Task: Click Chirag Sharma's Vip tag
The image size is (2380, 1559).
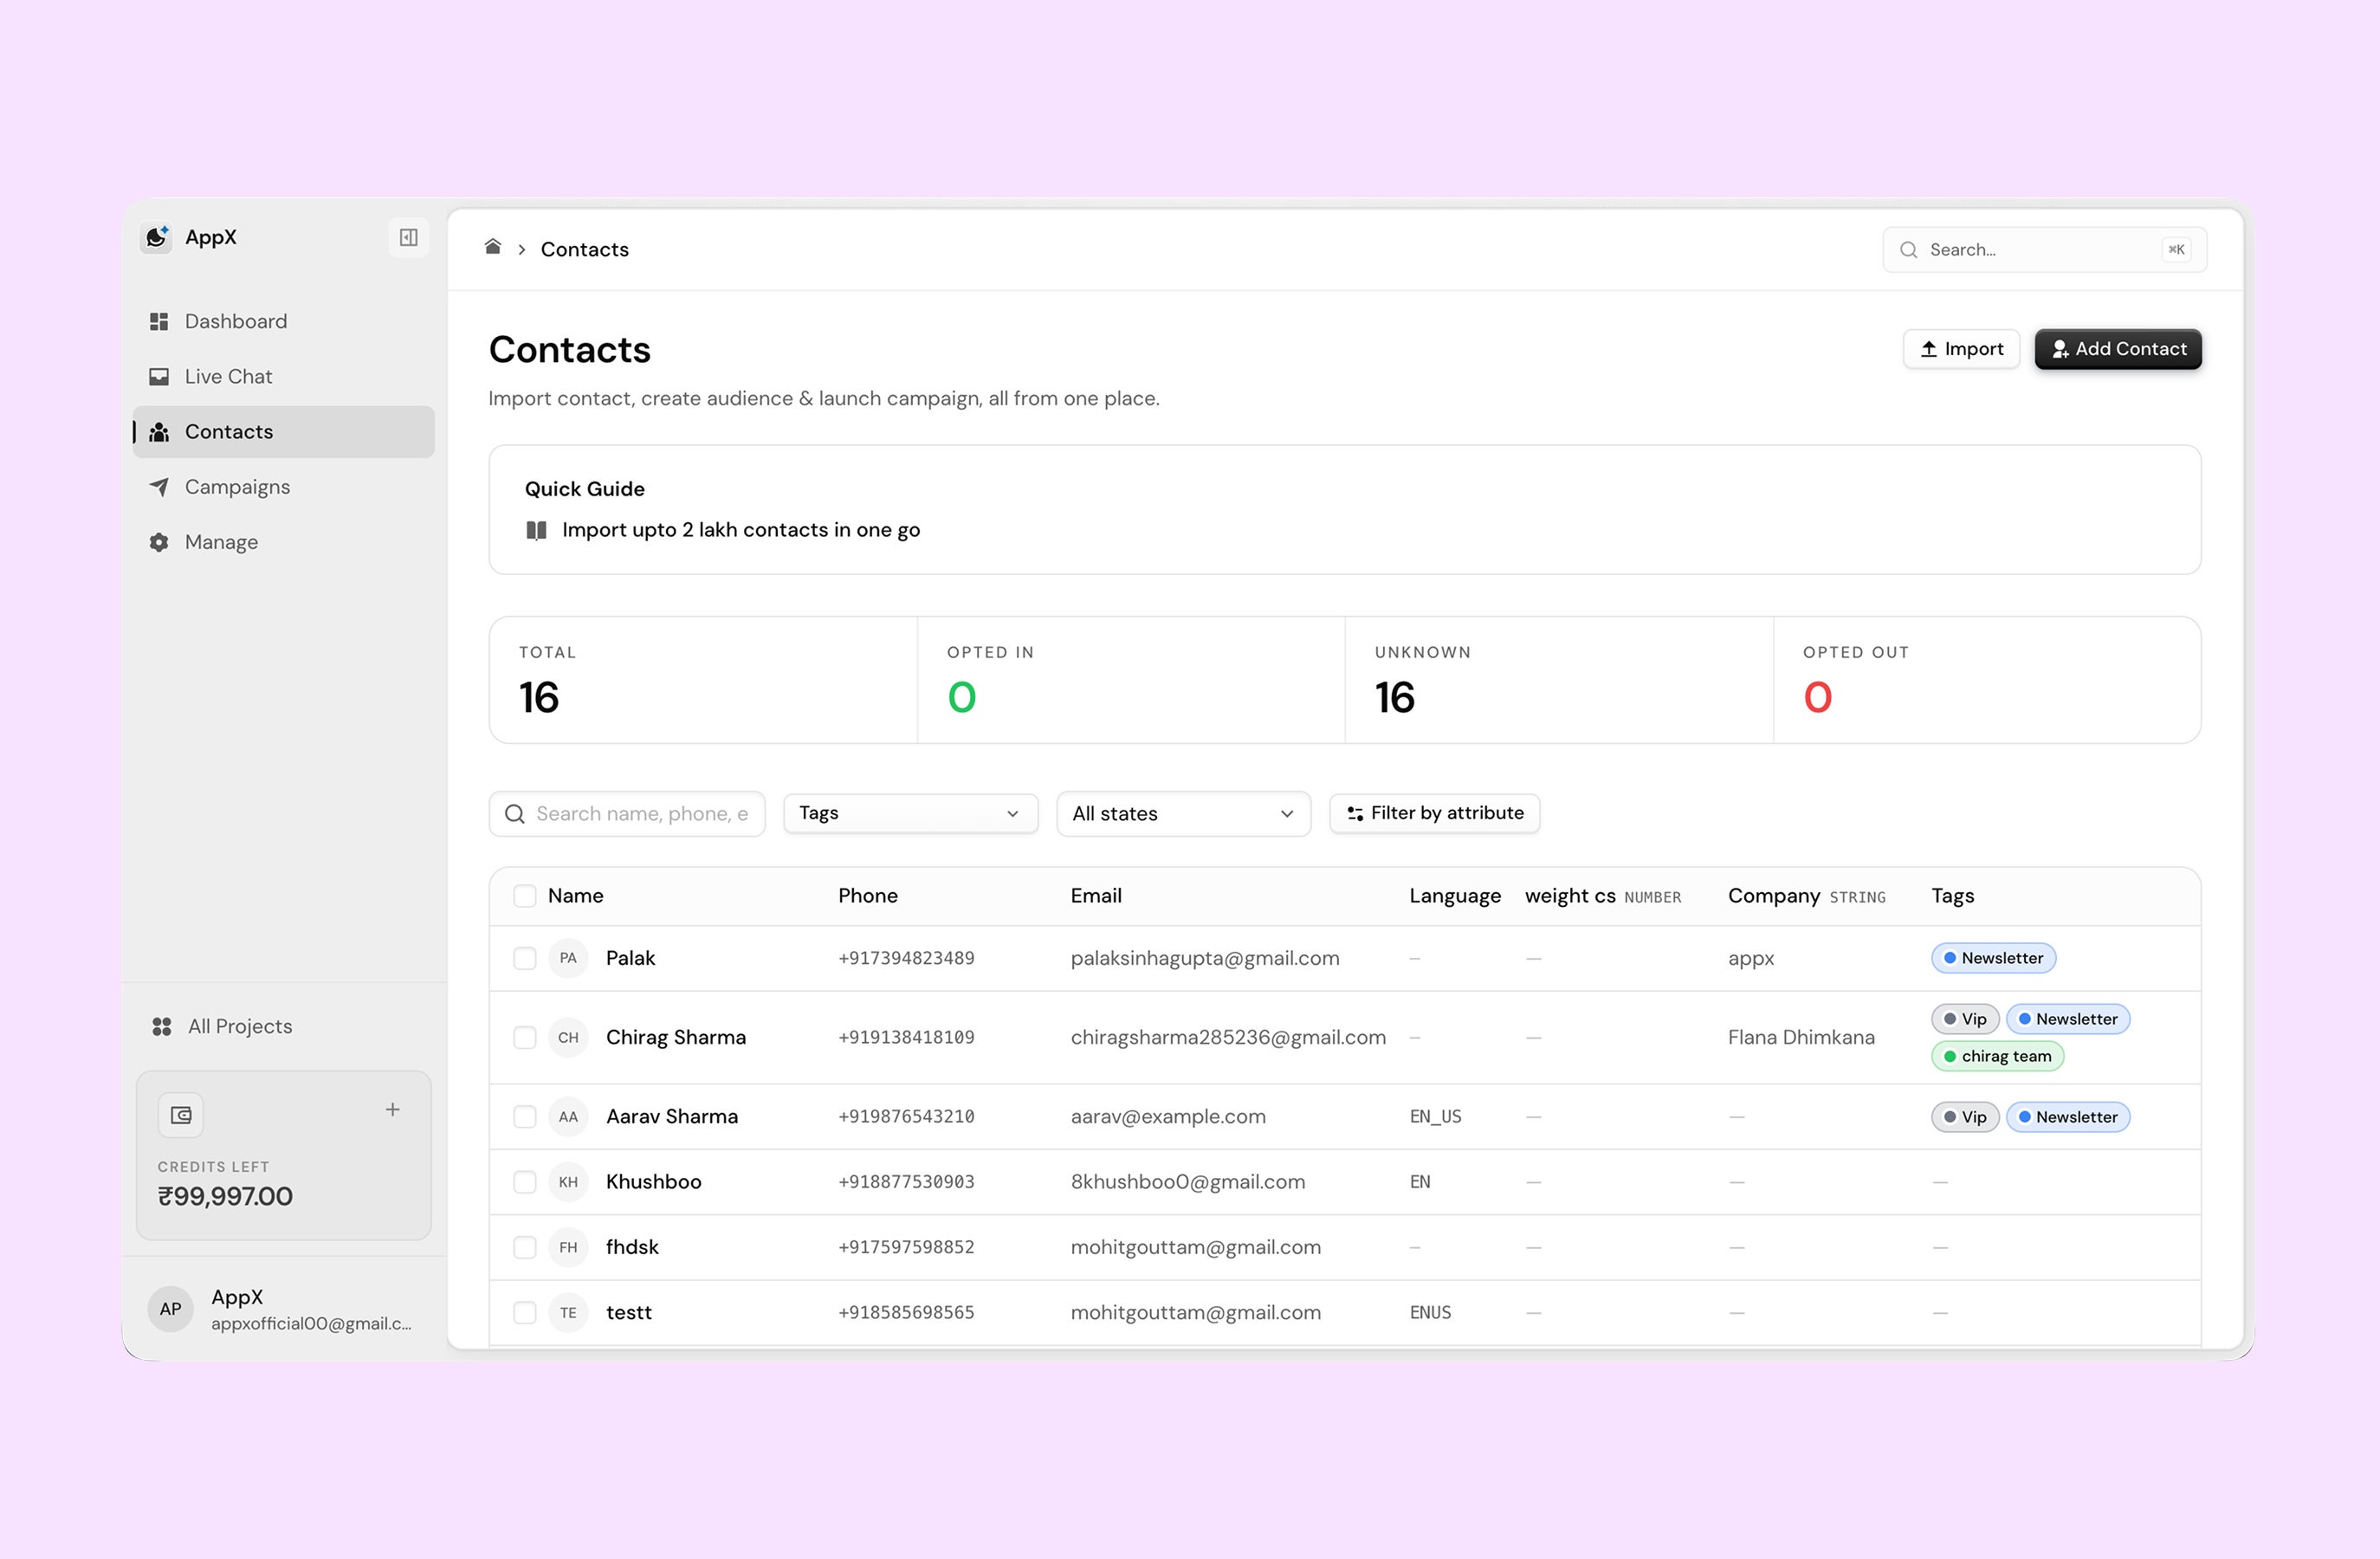Action: tap(1965, 1019)
